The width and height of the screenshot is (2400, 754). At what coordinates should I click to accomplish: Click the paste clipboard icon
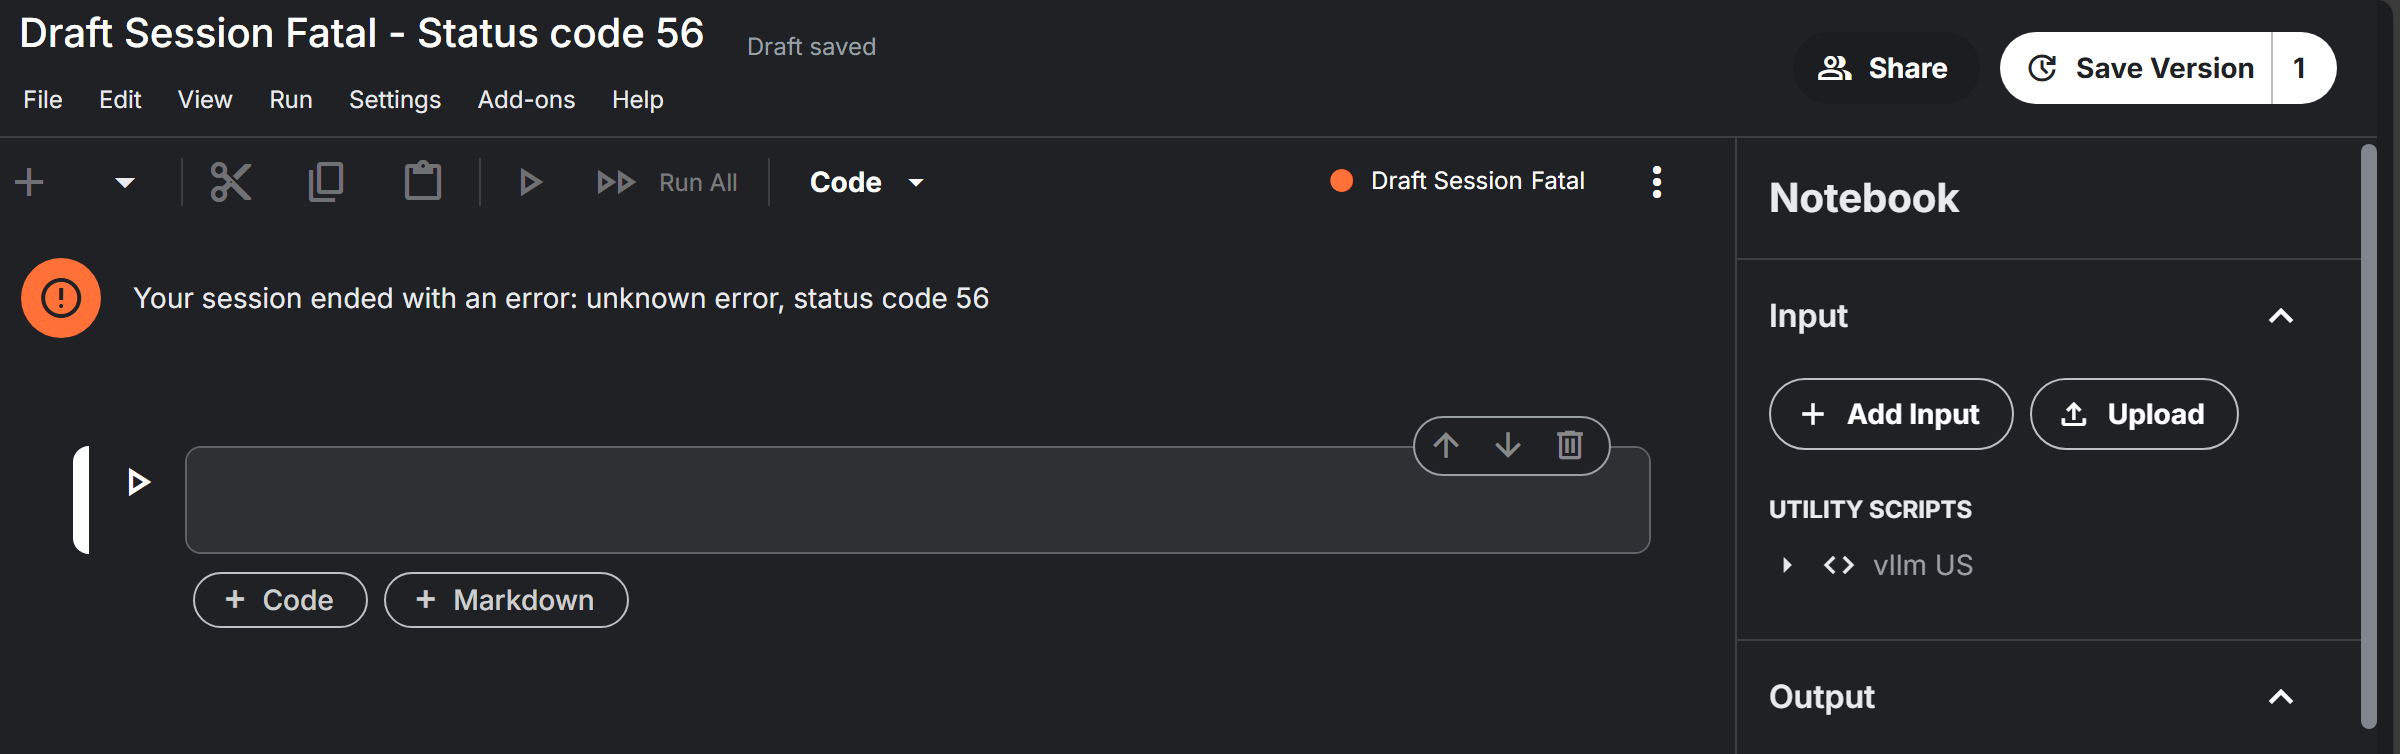point(423,181)
